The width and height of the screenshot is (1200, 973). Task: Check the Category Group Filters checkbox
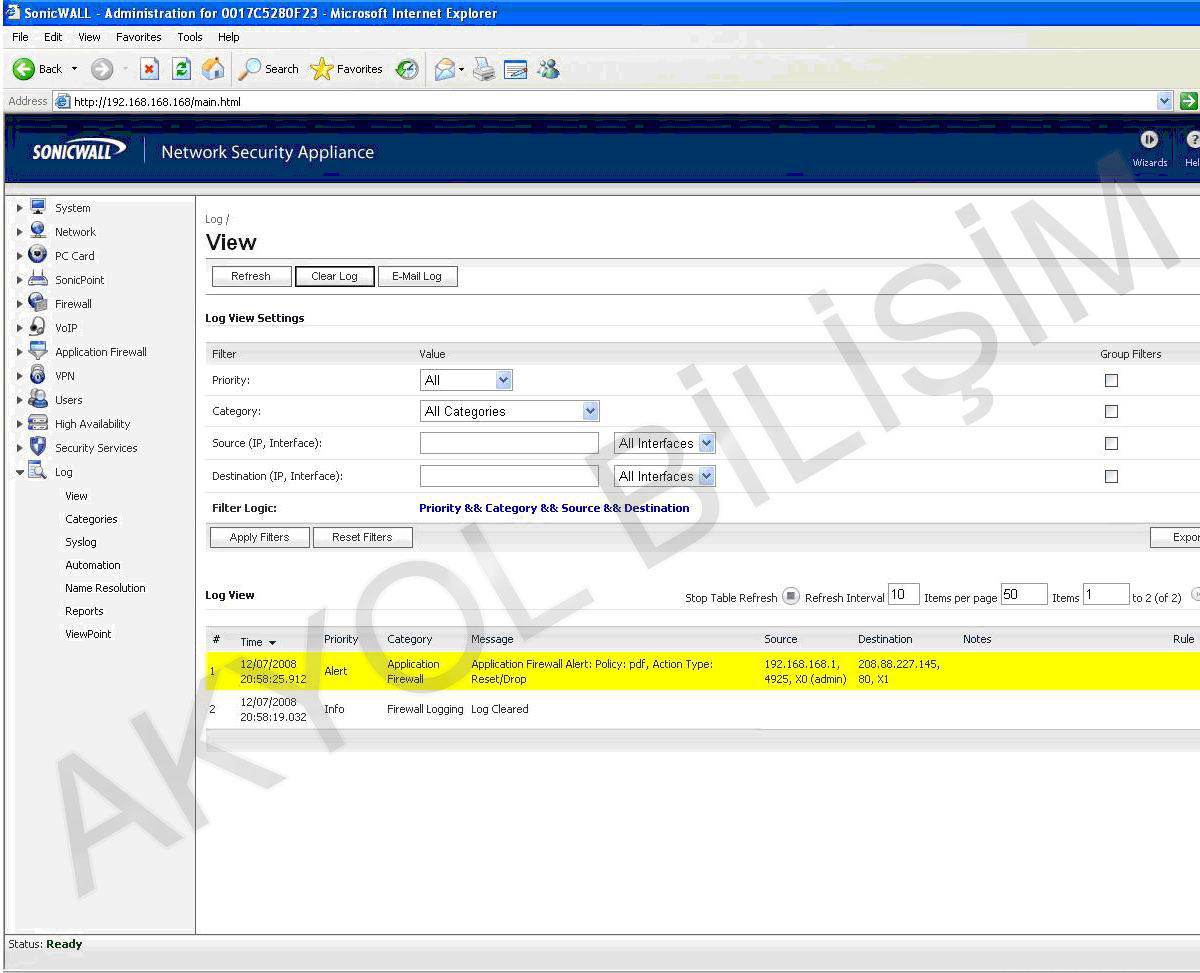coord(1111,411)
